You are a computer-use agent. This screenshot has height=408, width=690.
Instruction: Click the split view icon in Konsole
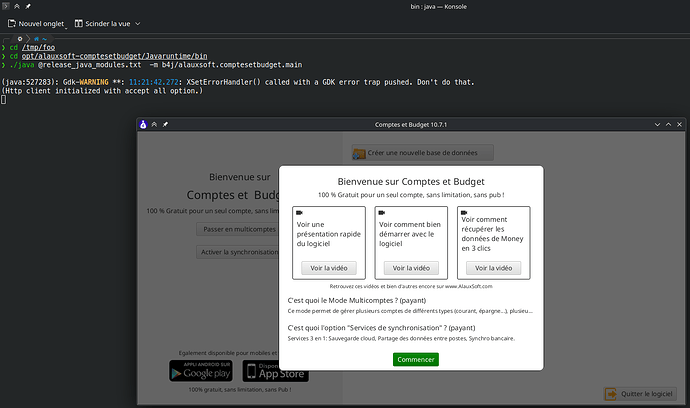coord(78,23)
